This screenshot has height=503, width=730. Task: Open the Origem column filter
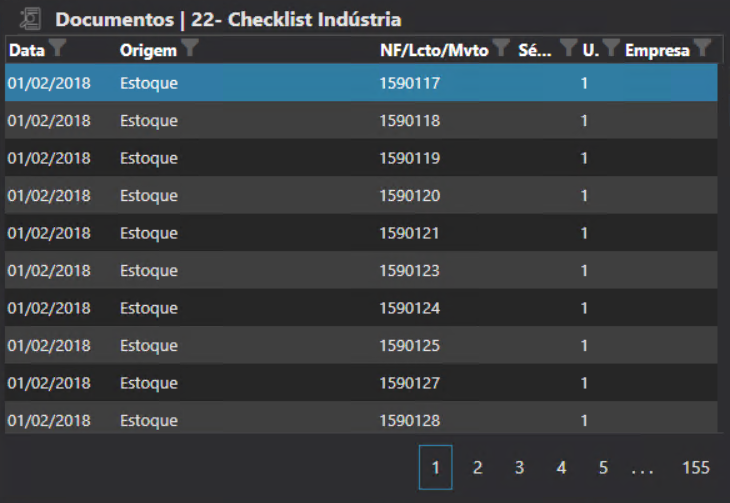point(189,47)
